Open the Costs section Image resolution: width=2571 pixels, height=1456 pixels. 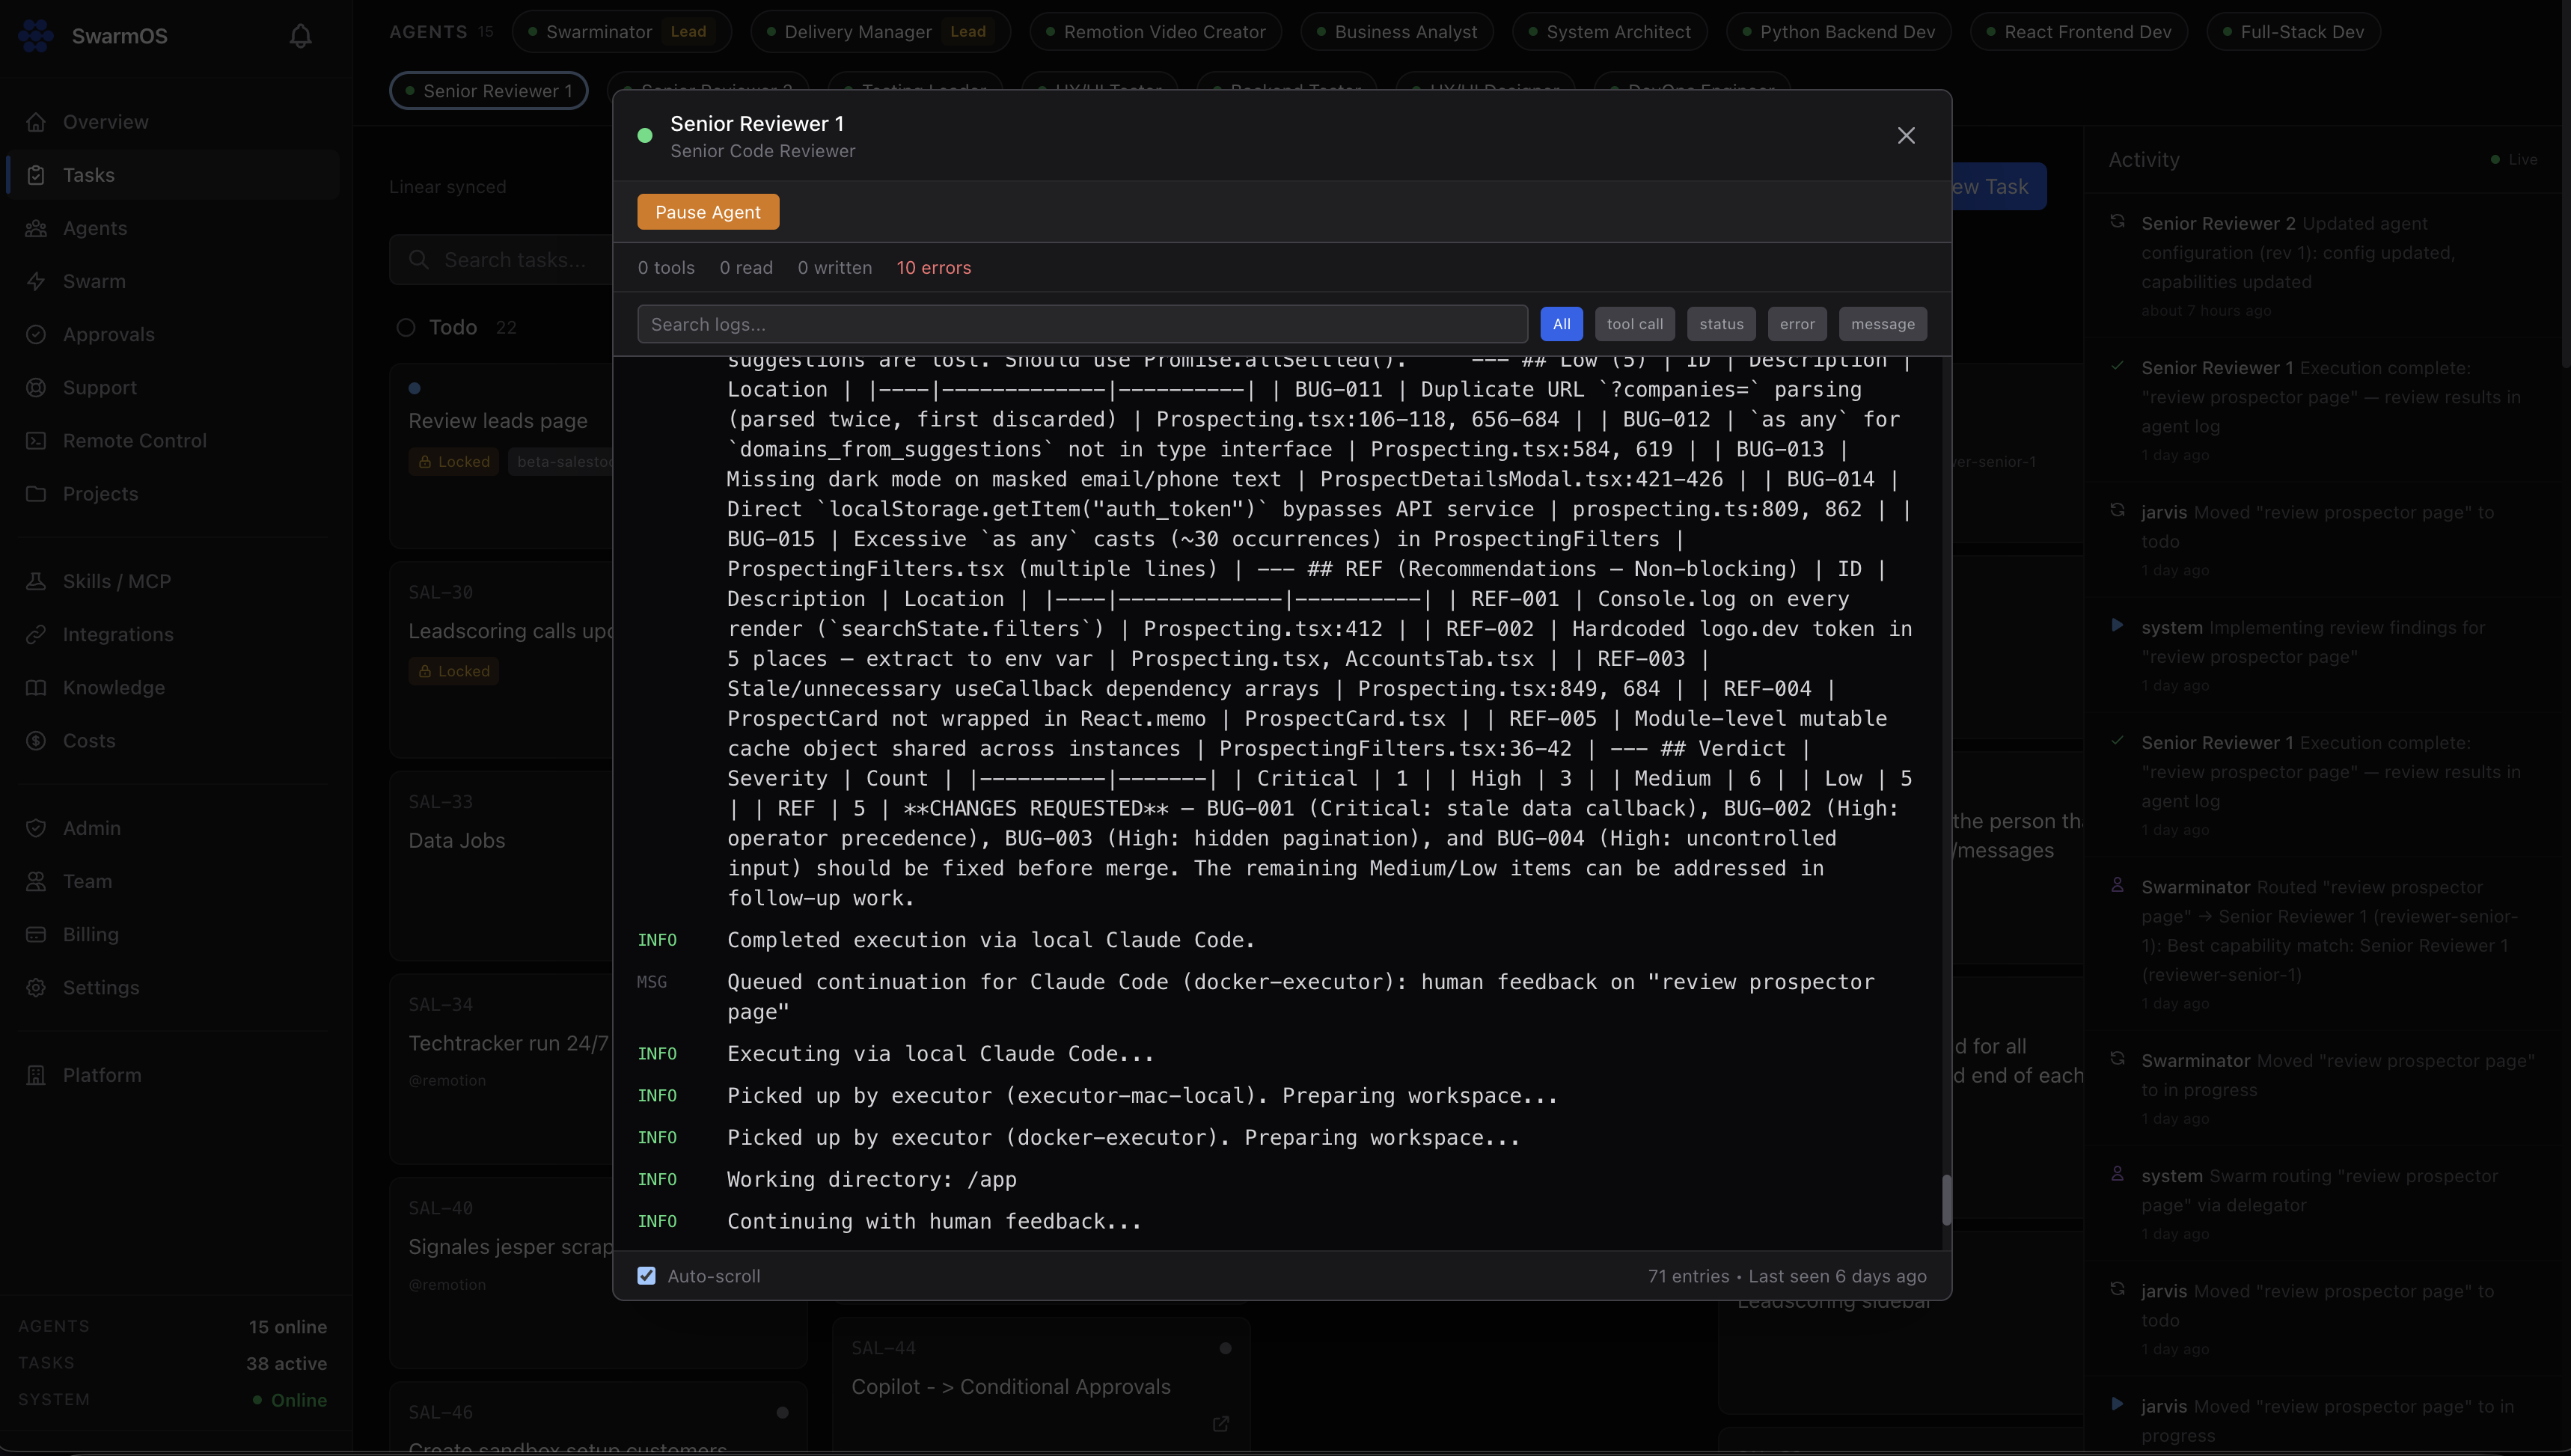pos(89,740)
